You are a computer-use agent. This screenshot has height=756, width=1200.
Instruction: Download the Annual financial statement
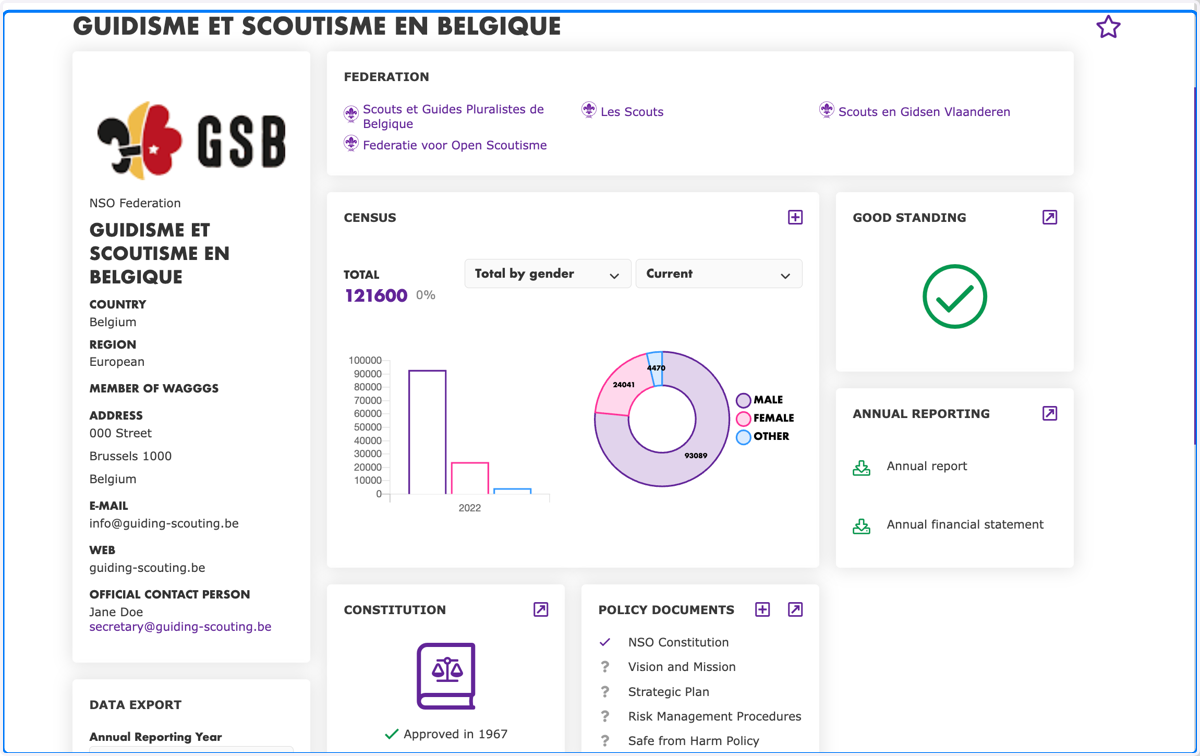pyautogui.click(x=965, y=524)
